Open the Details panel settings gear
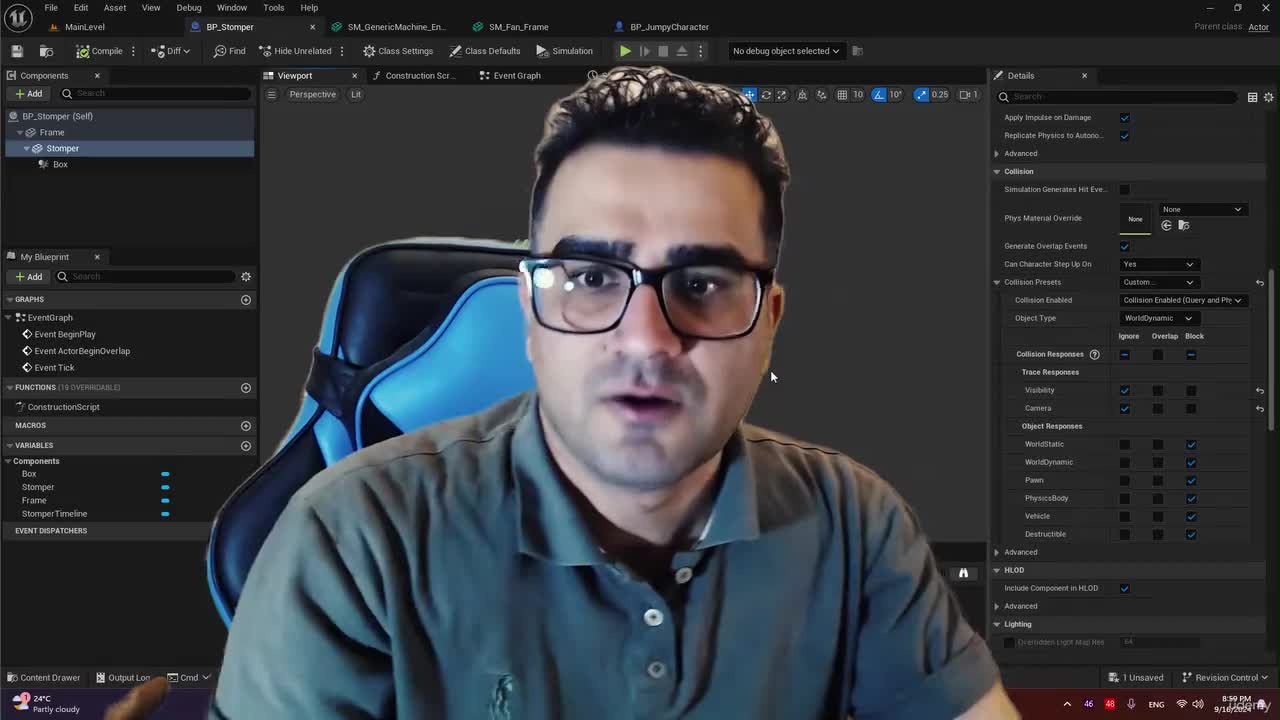1280x720 pixels. pos(1269,97)
